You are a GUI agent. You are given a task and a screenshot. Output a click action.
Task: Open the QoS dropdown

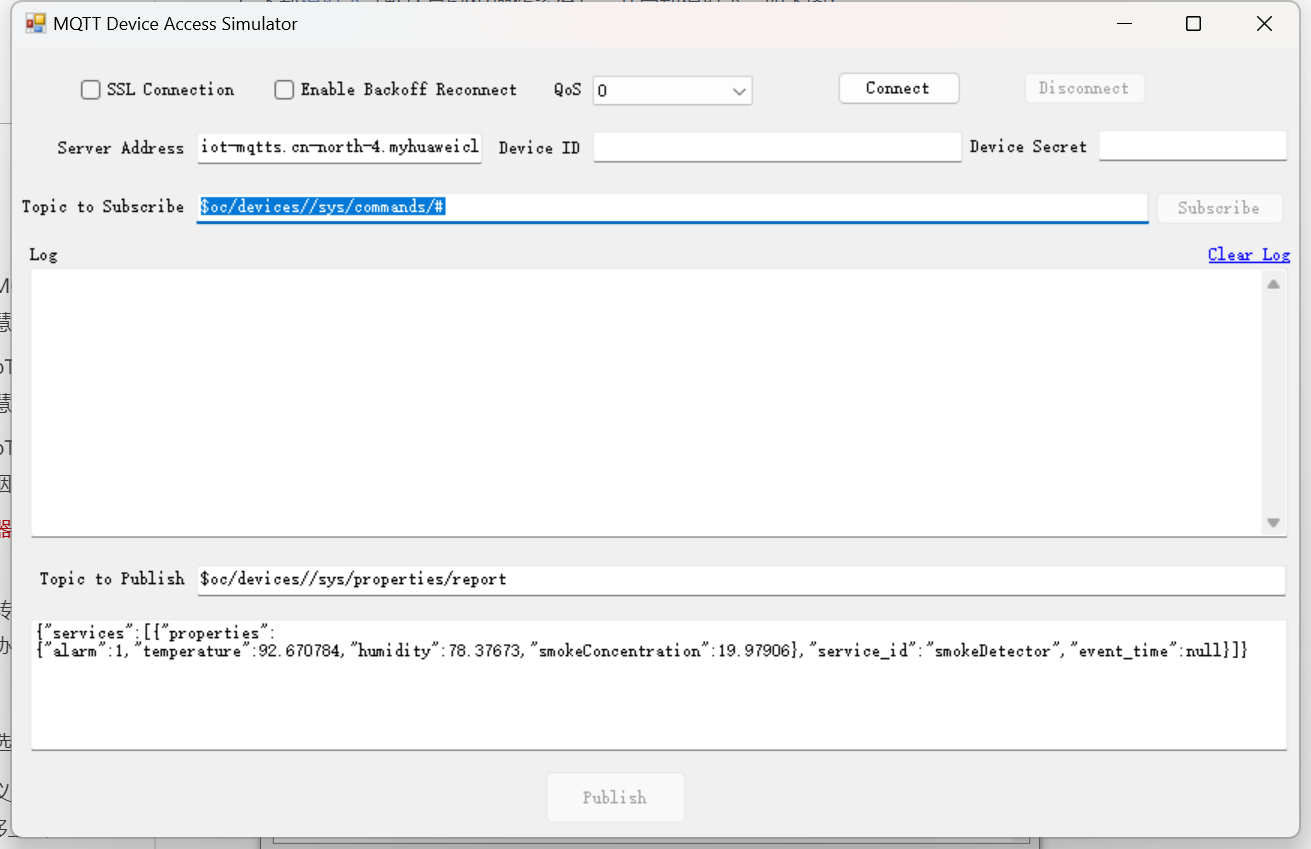click(x=672, y=91)
